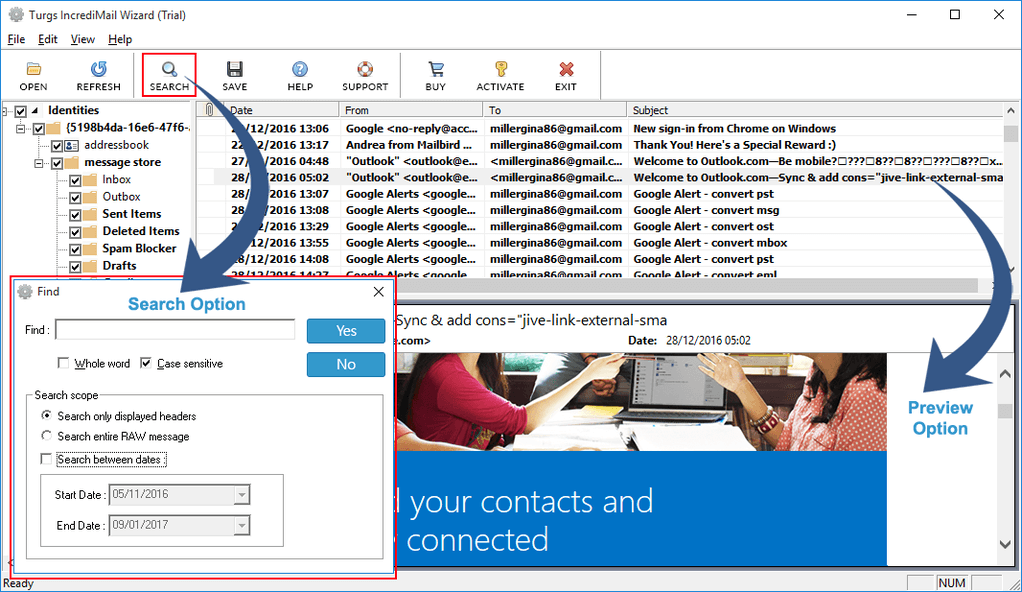Click the Yes button in Find dialog

click(x=346, y=331)
